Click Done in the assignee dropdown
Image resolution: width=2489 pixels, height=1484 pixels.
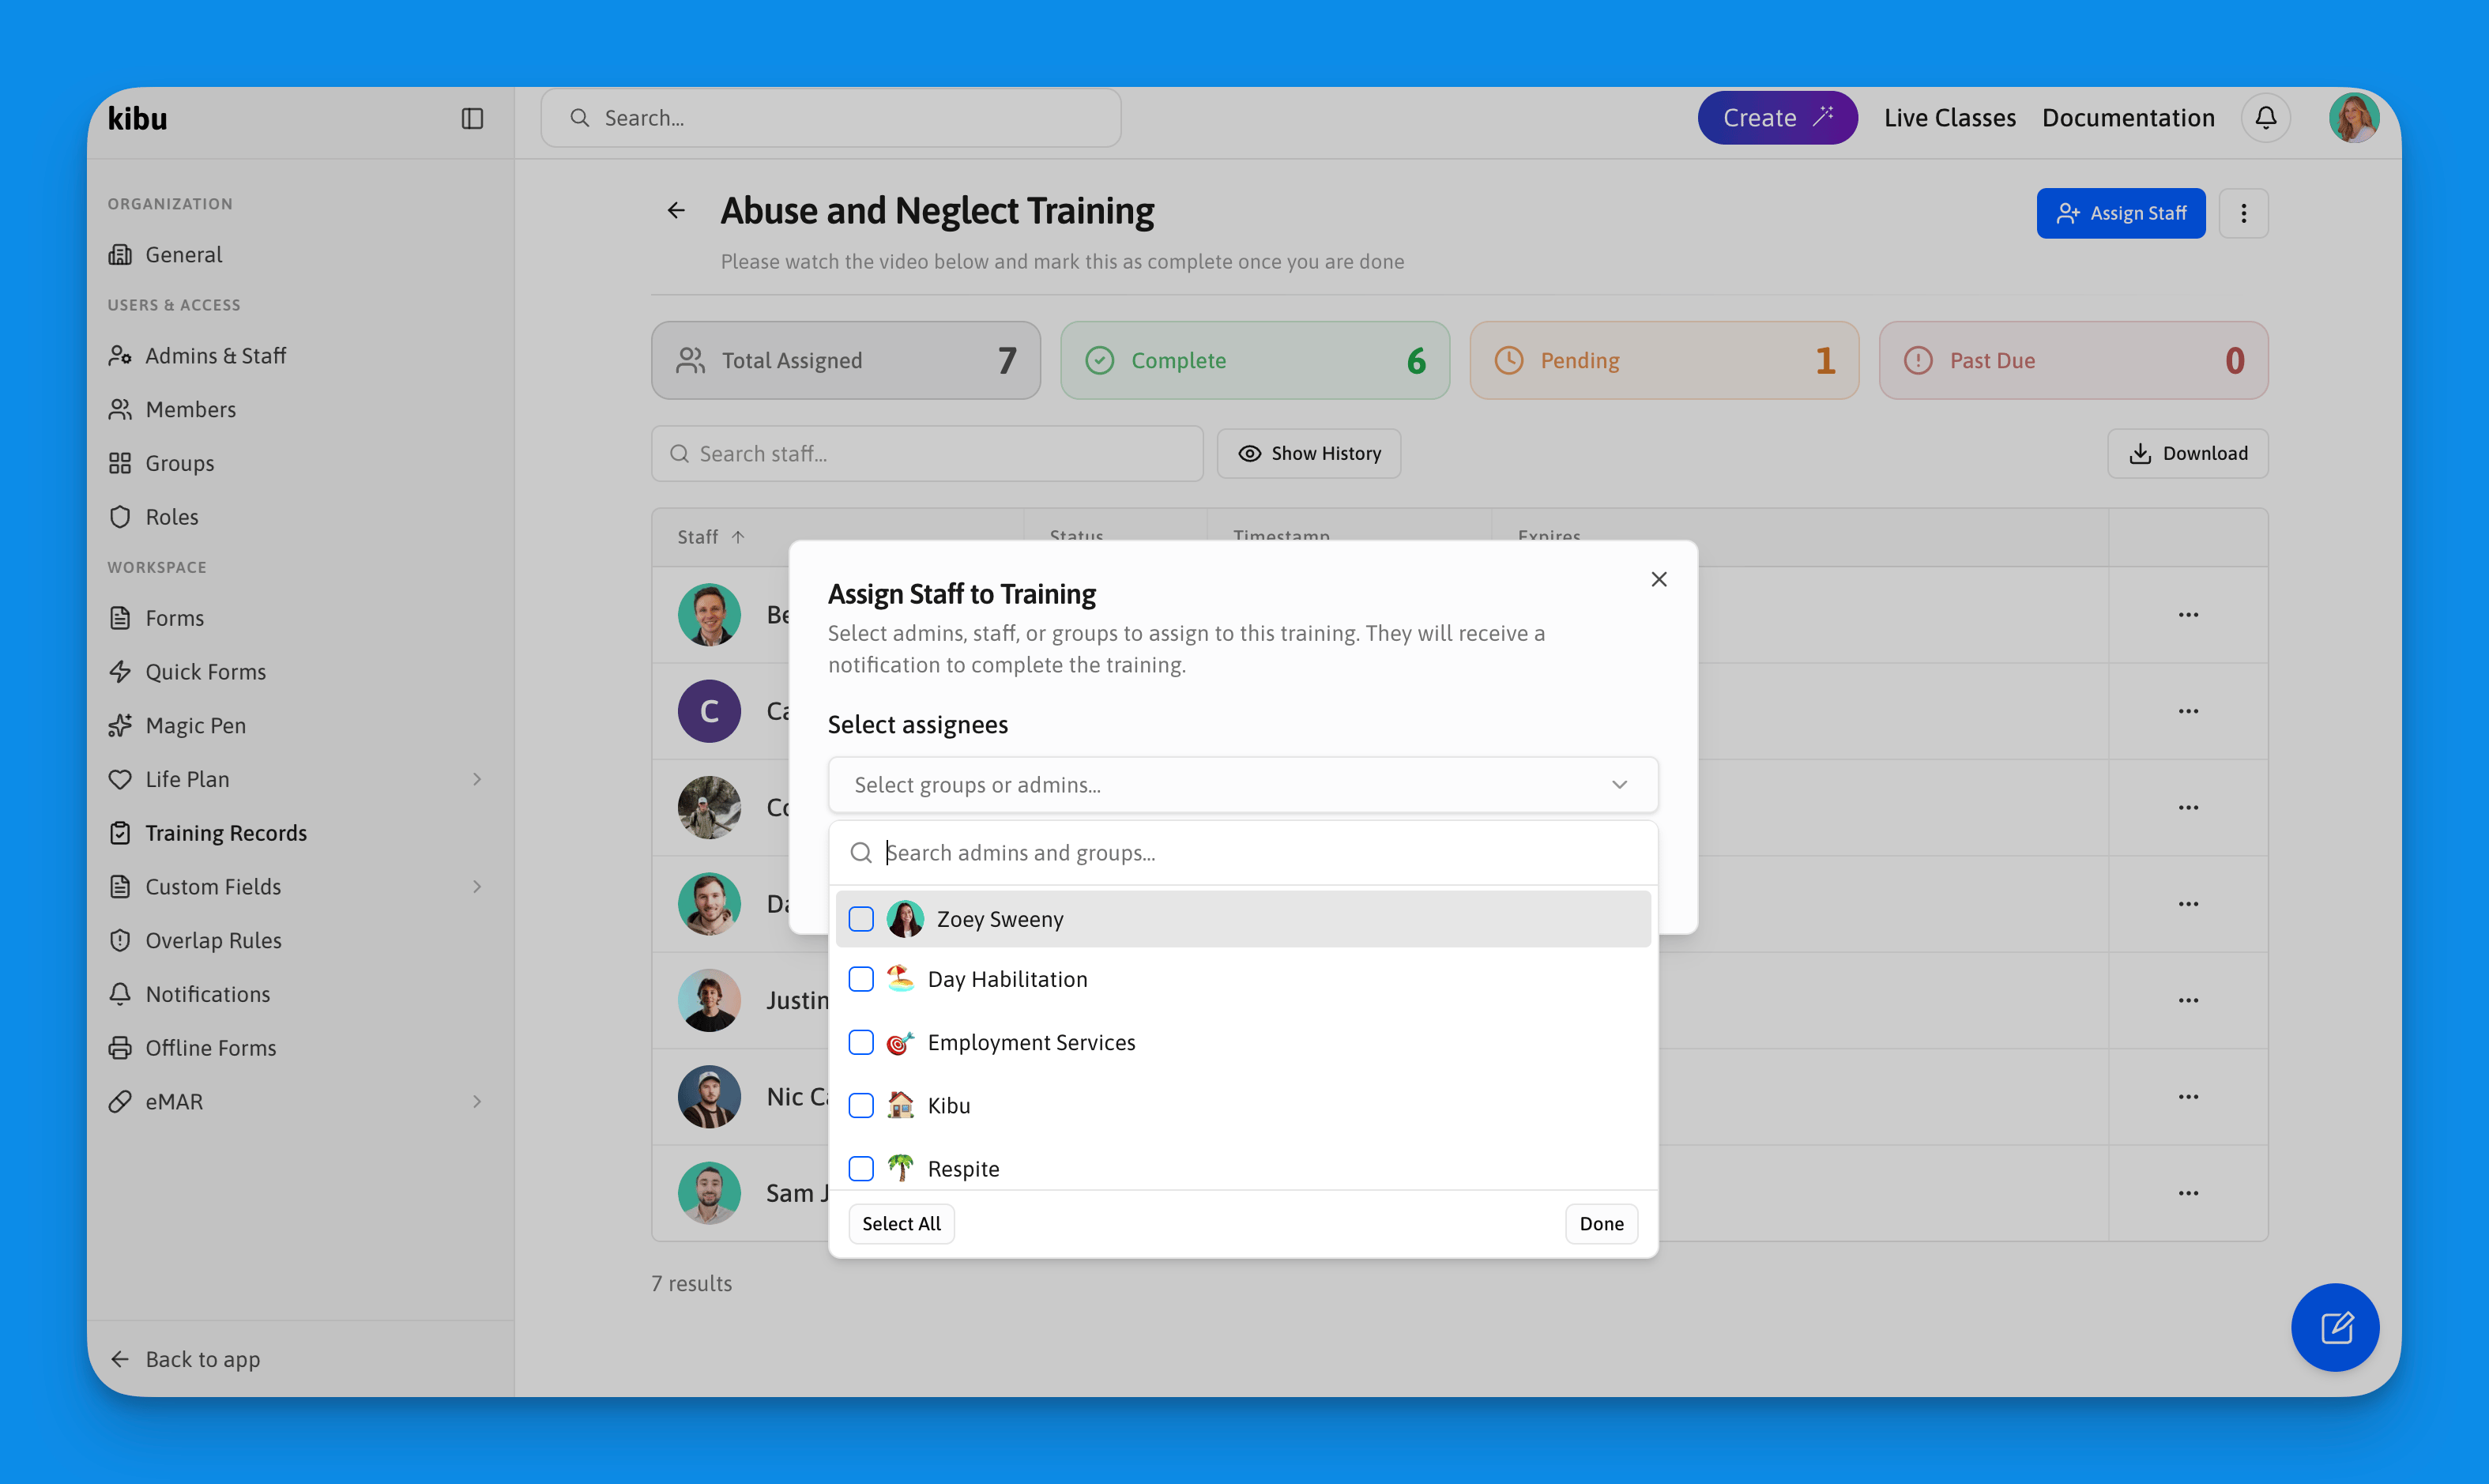pyautogui.click(x=1601, y=1223)
